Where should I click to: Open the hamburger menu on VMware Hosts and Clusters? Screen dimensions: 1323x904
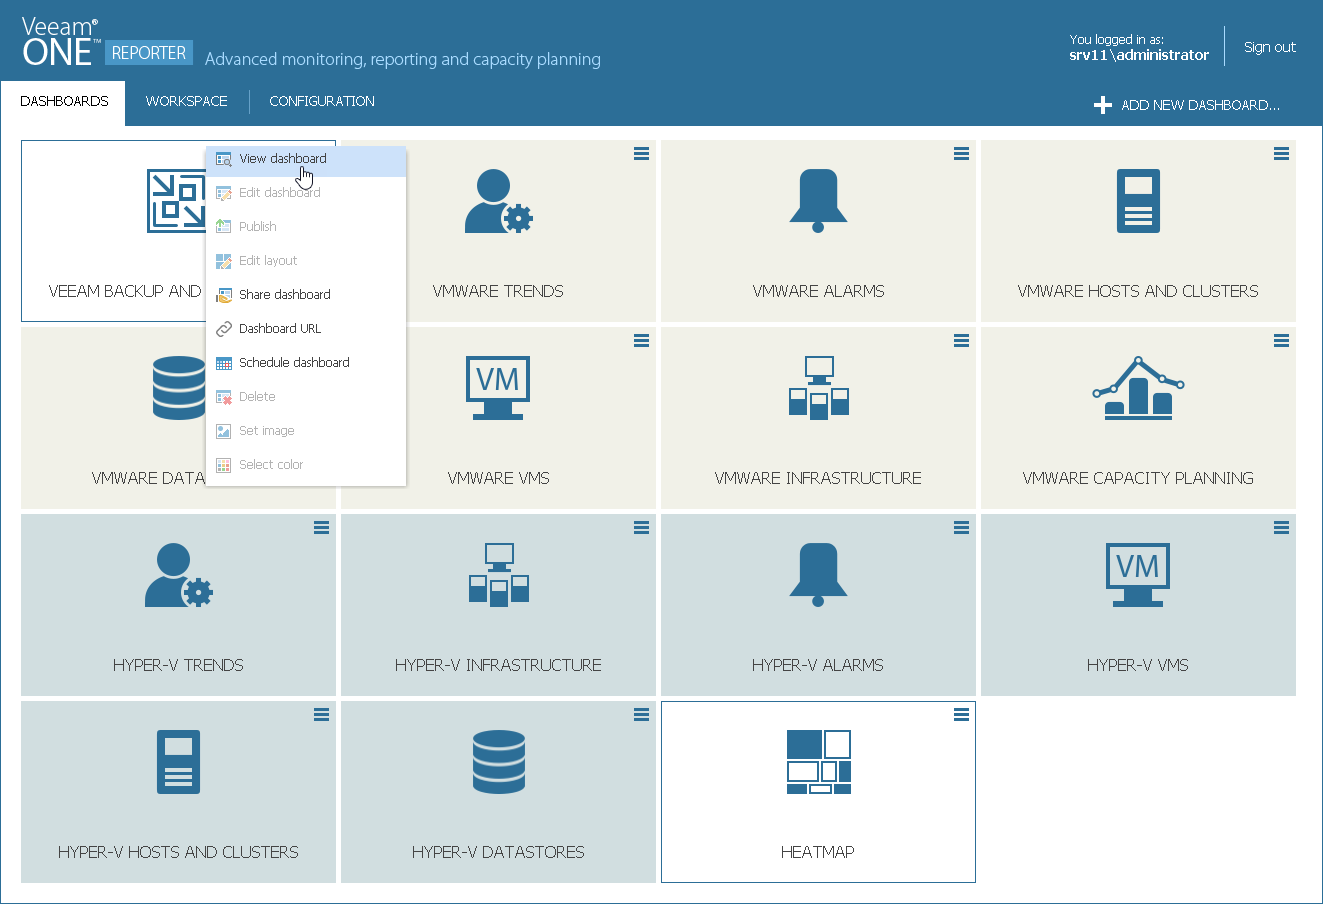pyautogui.click(x=1281, y=154)
